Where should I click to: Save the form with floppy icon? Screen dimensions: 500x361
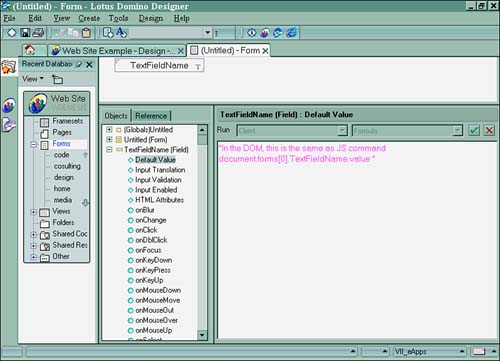25,33
